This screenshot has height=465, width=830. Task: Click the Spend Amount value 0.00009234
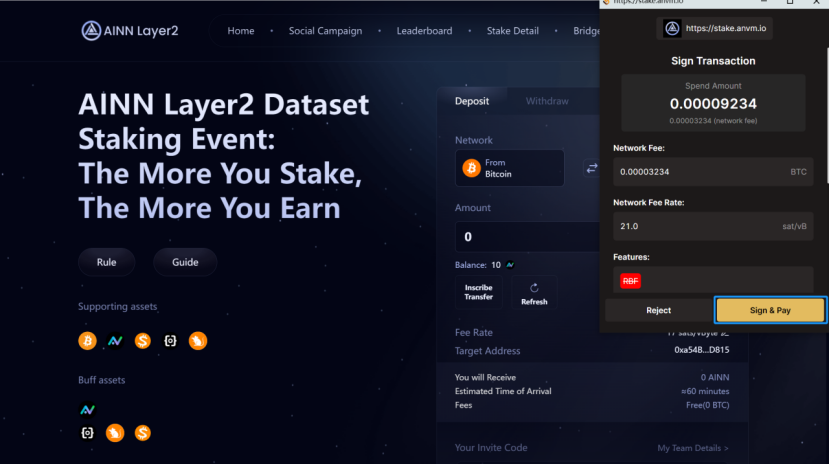tap(713, 104)
